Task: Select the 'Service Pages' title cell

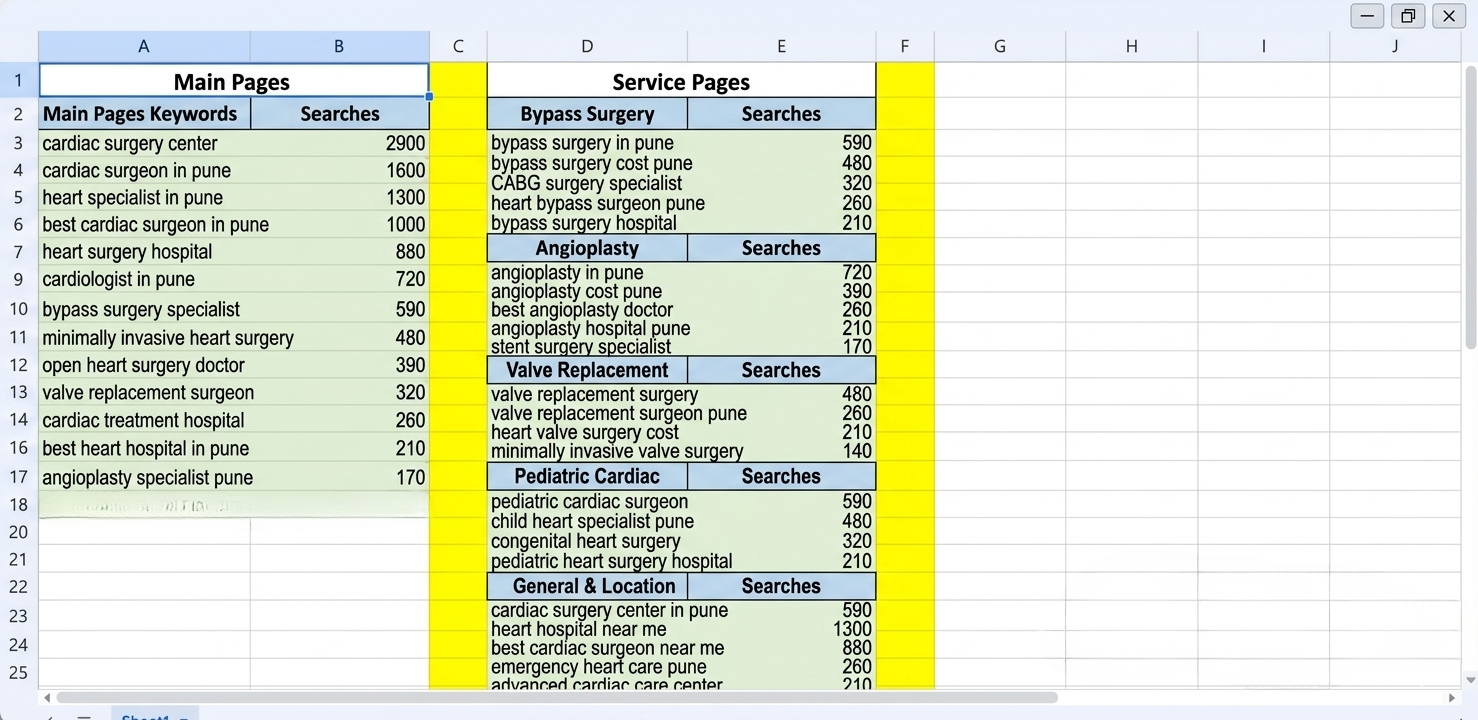Action: pos(681,81)
